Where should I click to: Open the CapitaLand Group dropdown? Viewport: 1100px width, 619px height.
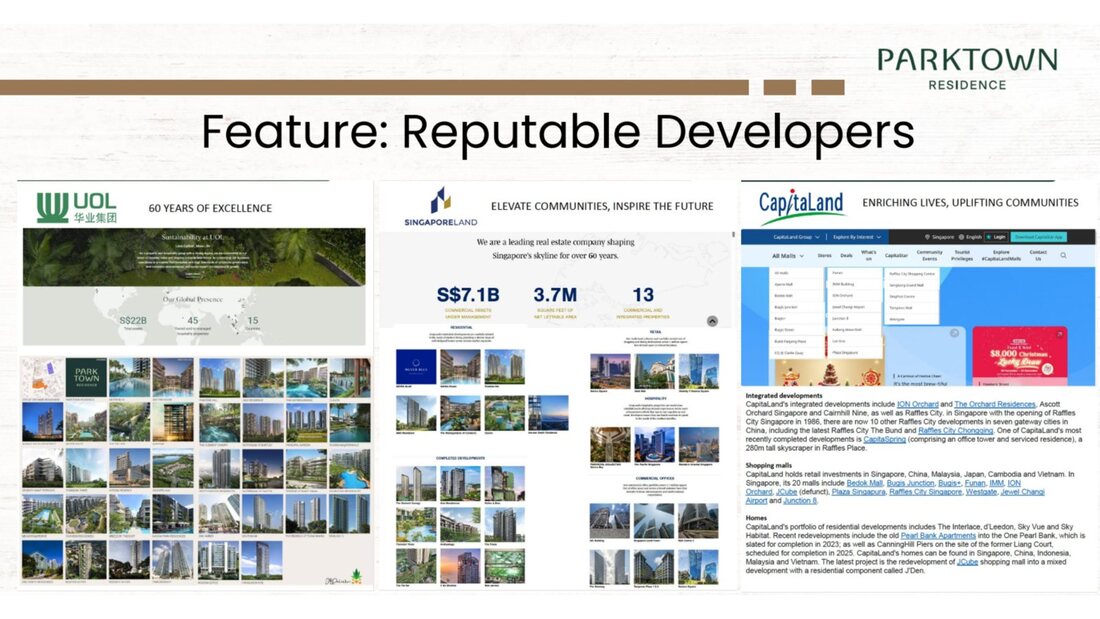pos(796,237)
